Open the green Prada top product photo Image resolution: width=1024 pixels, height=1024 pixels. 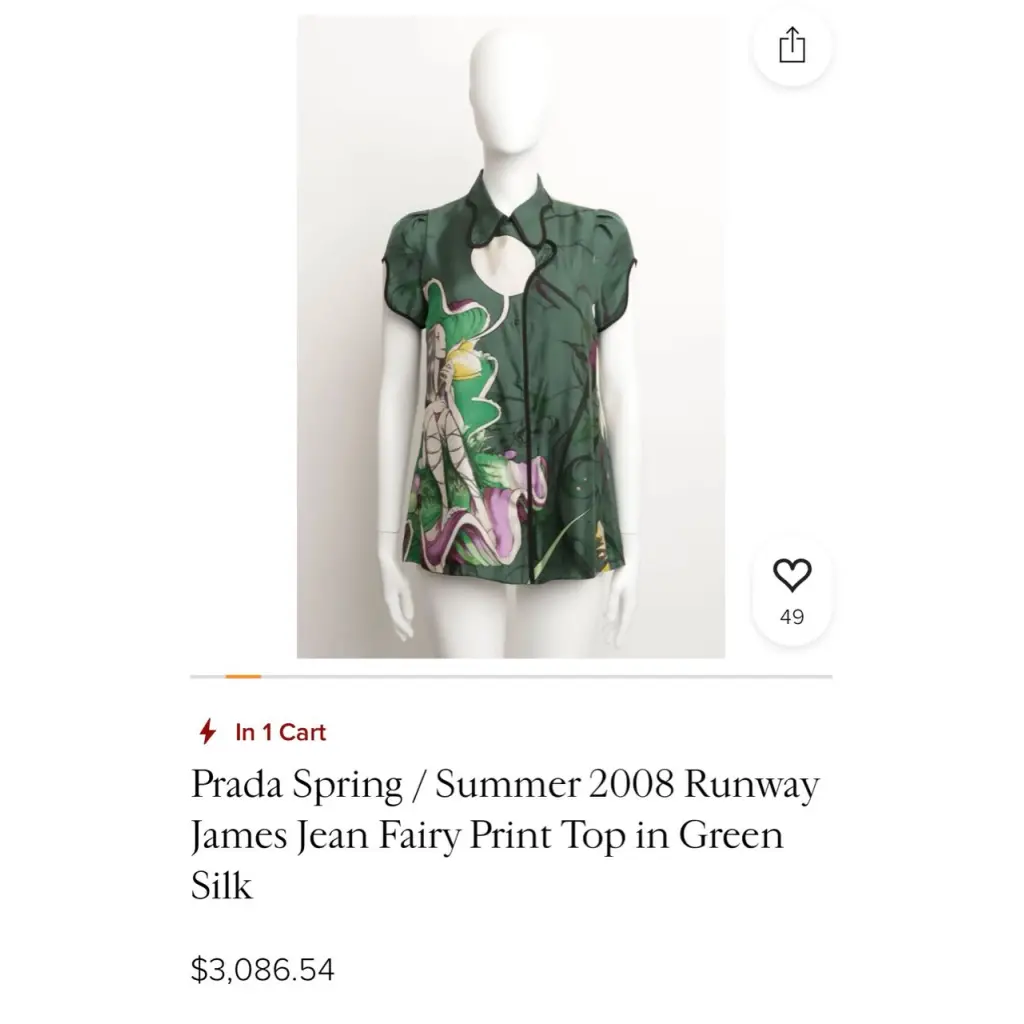click(511, 336)
